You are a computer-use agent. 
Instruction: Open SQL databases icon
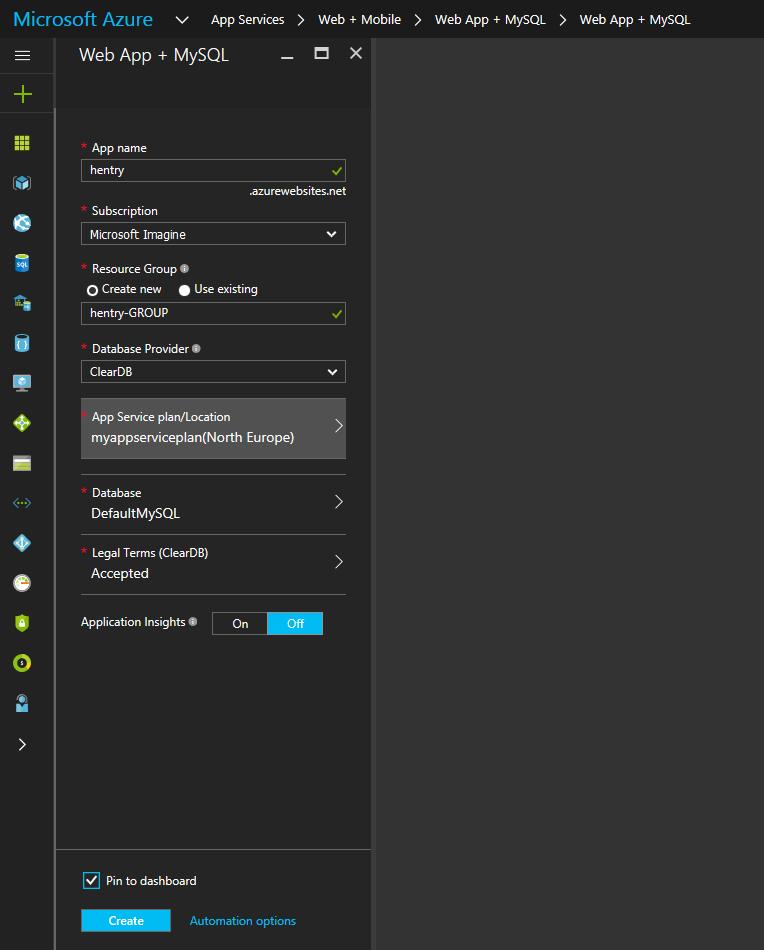point(22,263)
